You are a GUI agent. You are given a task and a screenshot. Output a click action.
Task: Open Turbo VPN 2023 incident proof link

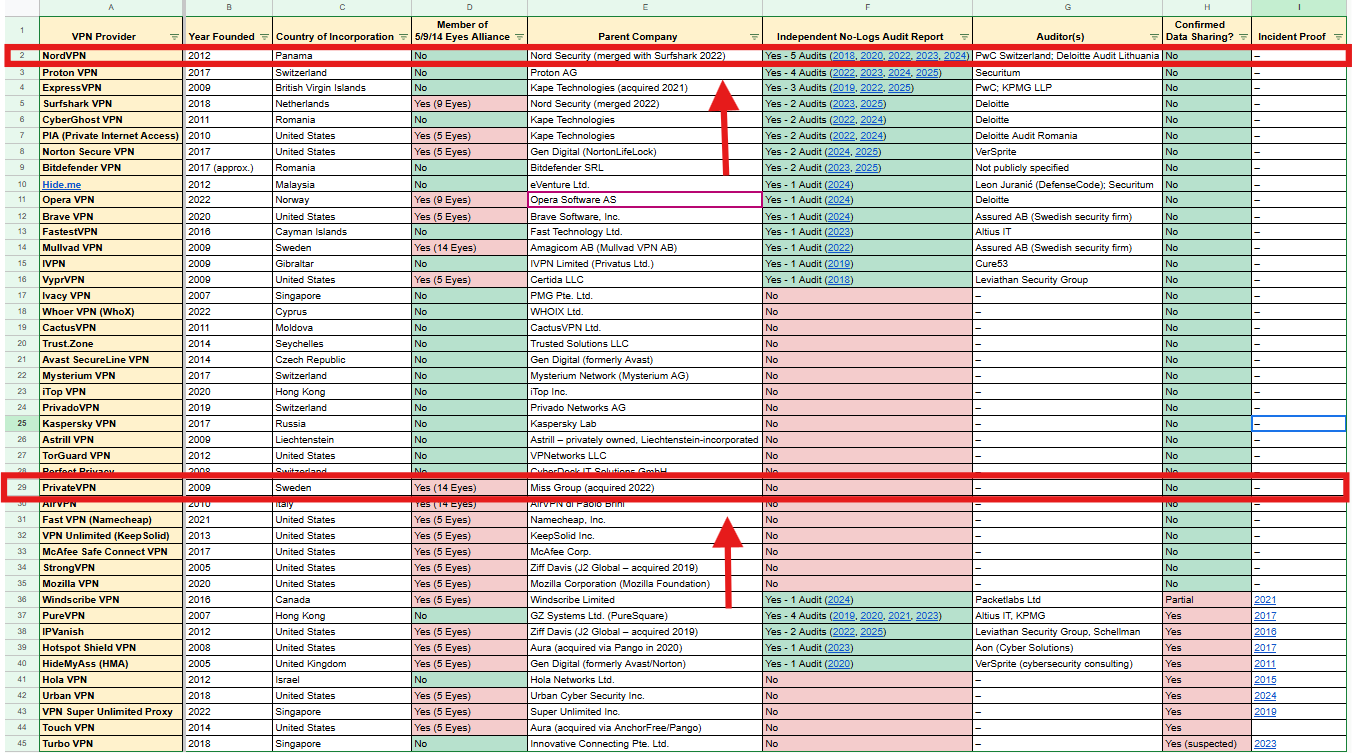[1264, 744]
